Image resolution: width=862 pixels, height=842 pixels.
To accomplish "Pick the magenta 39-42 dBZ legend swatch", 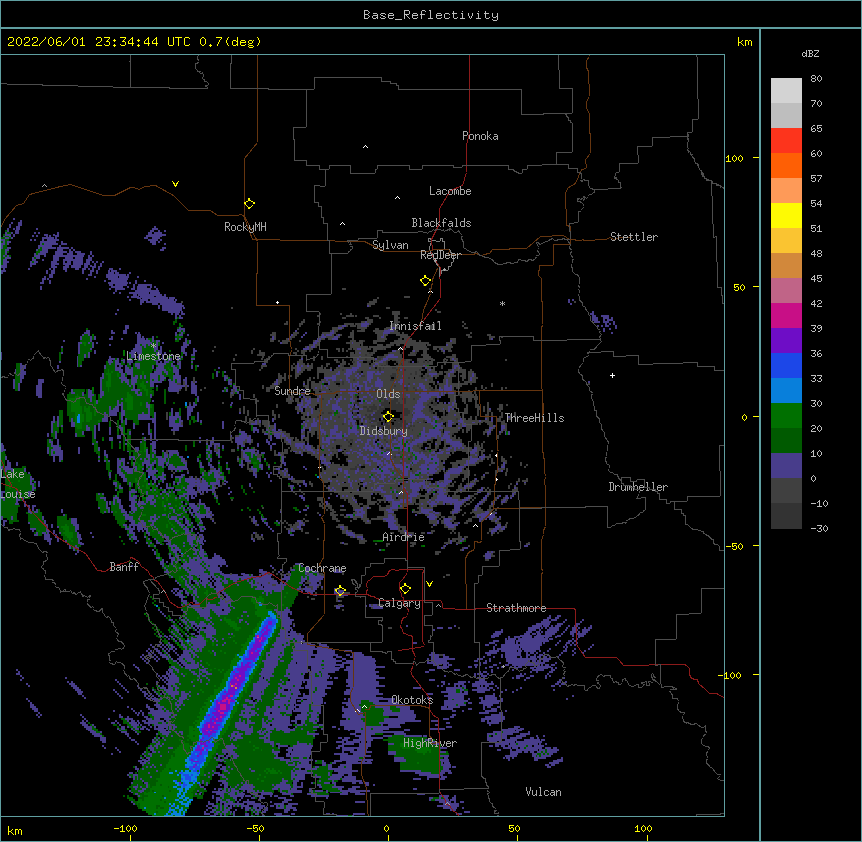I will pyautogui.click(x=786, y=315).
